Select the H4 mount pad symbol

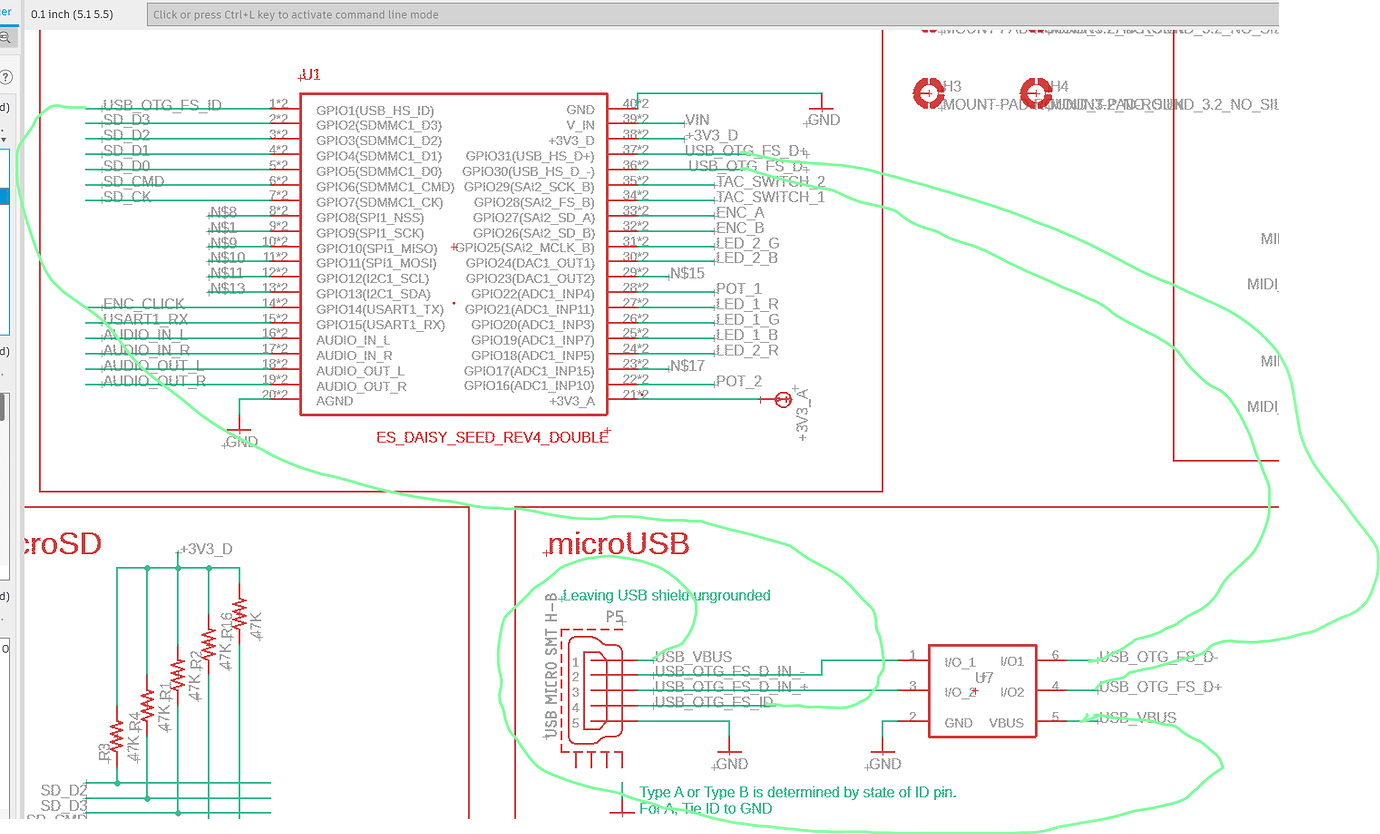[1034, 94]
